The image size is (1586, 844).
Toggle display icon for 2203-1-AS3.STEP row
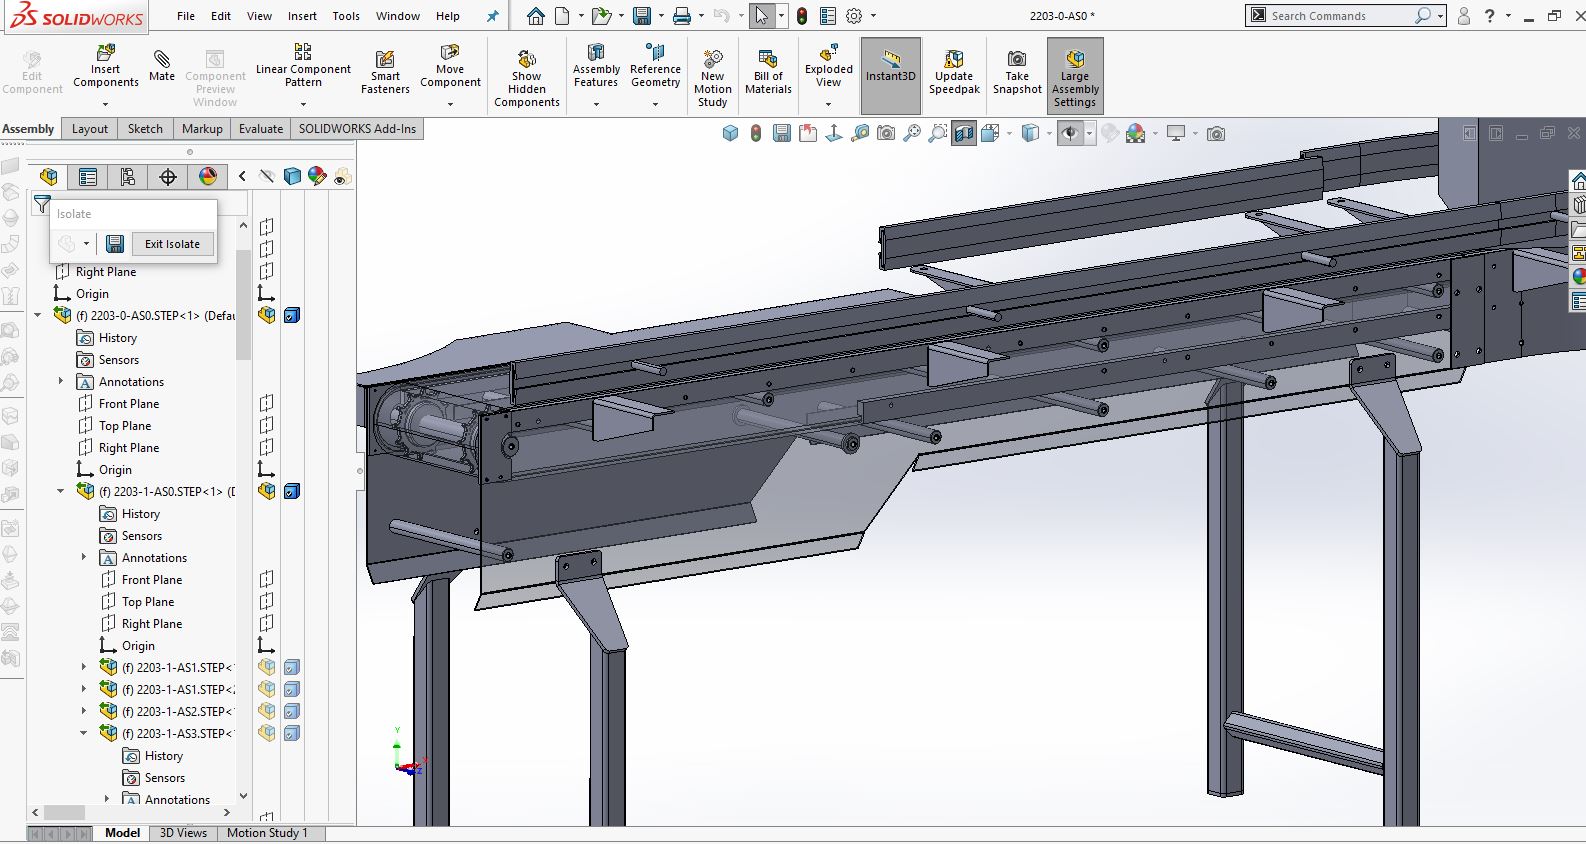[x=291, y=733]
